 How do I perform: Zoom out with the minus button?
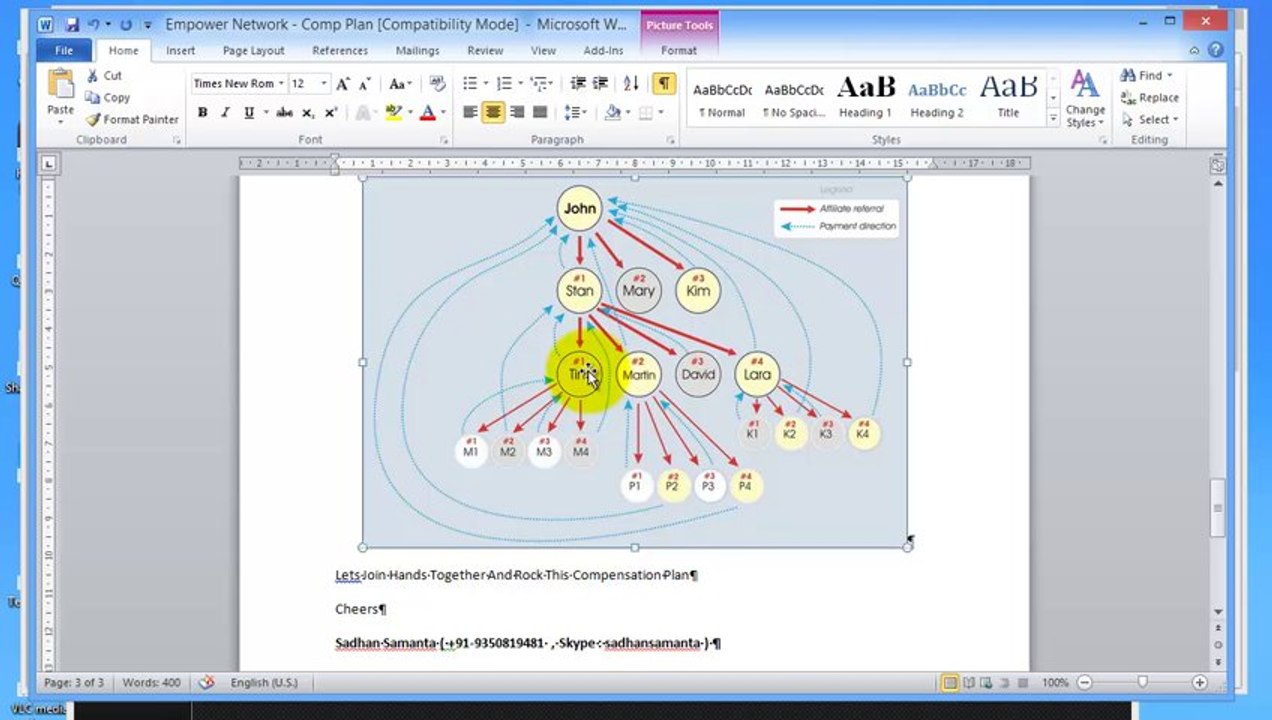tap(1085, 683)
